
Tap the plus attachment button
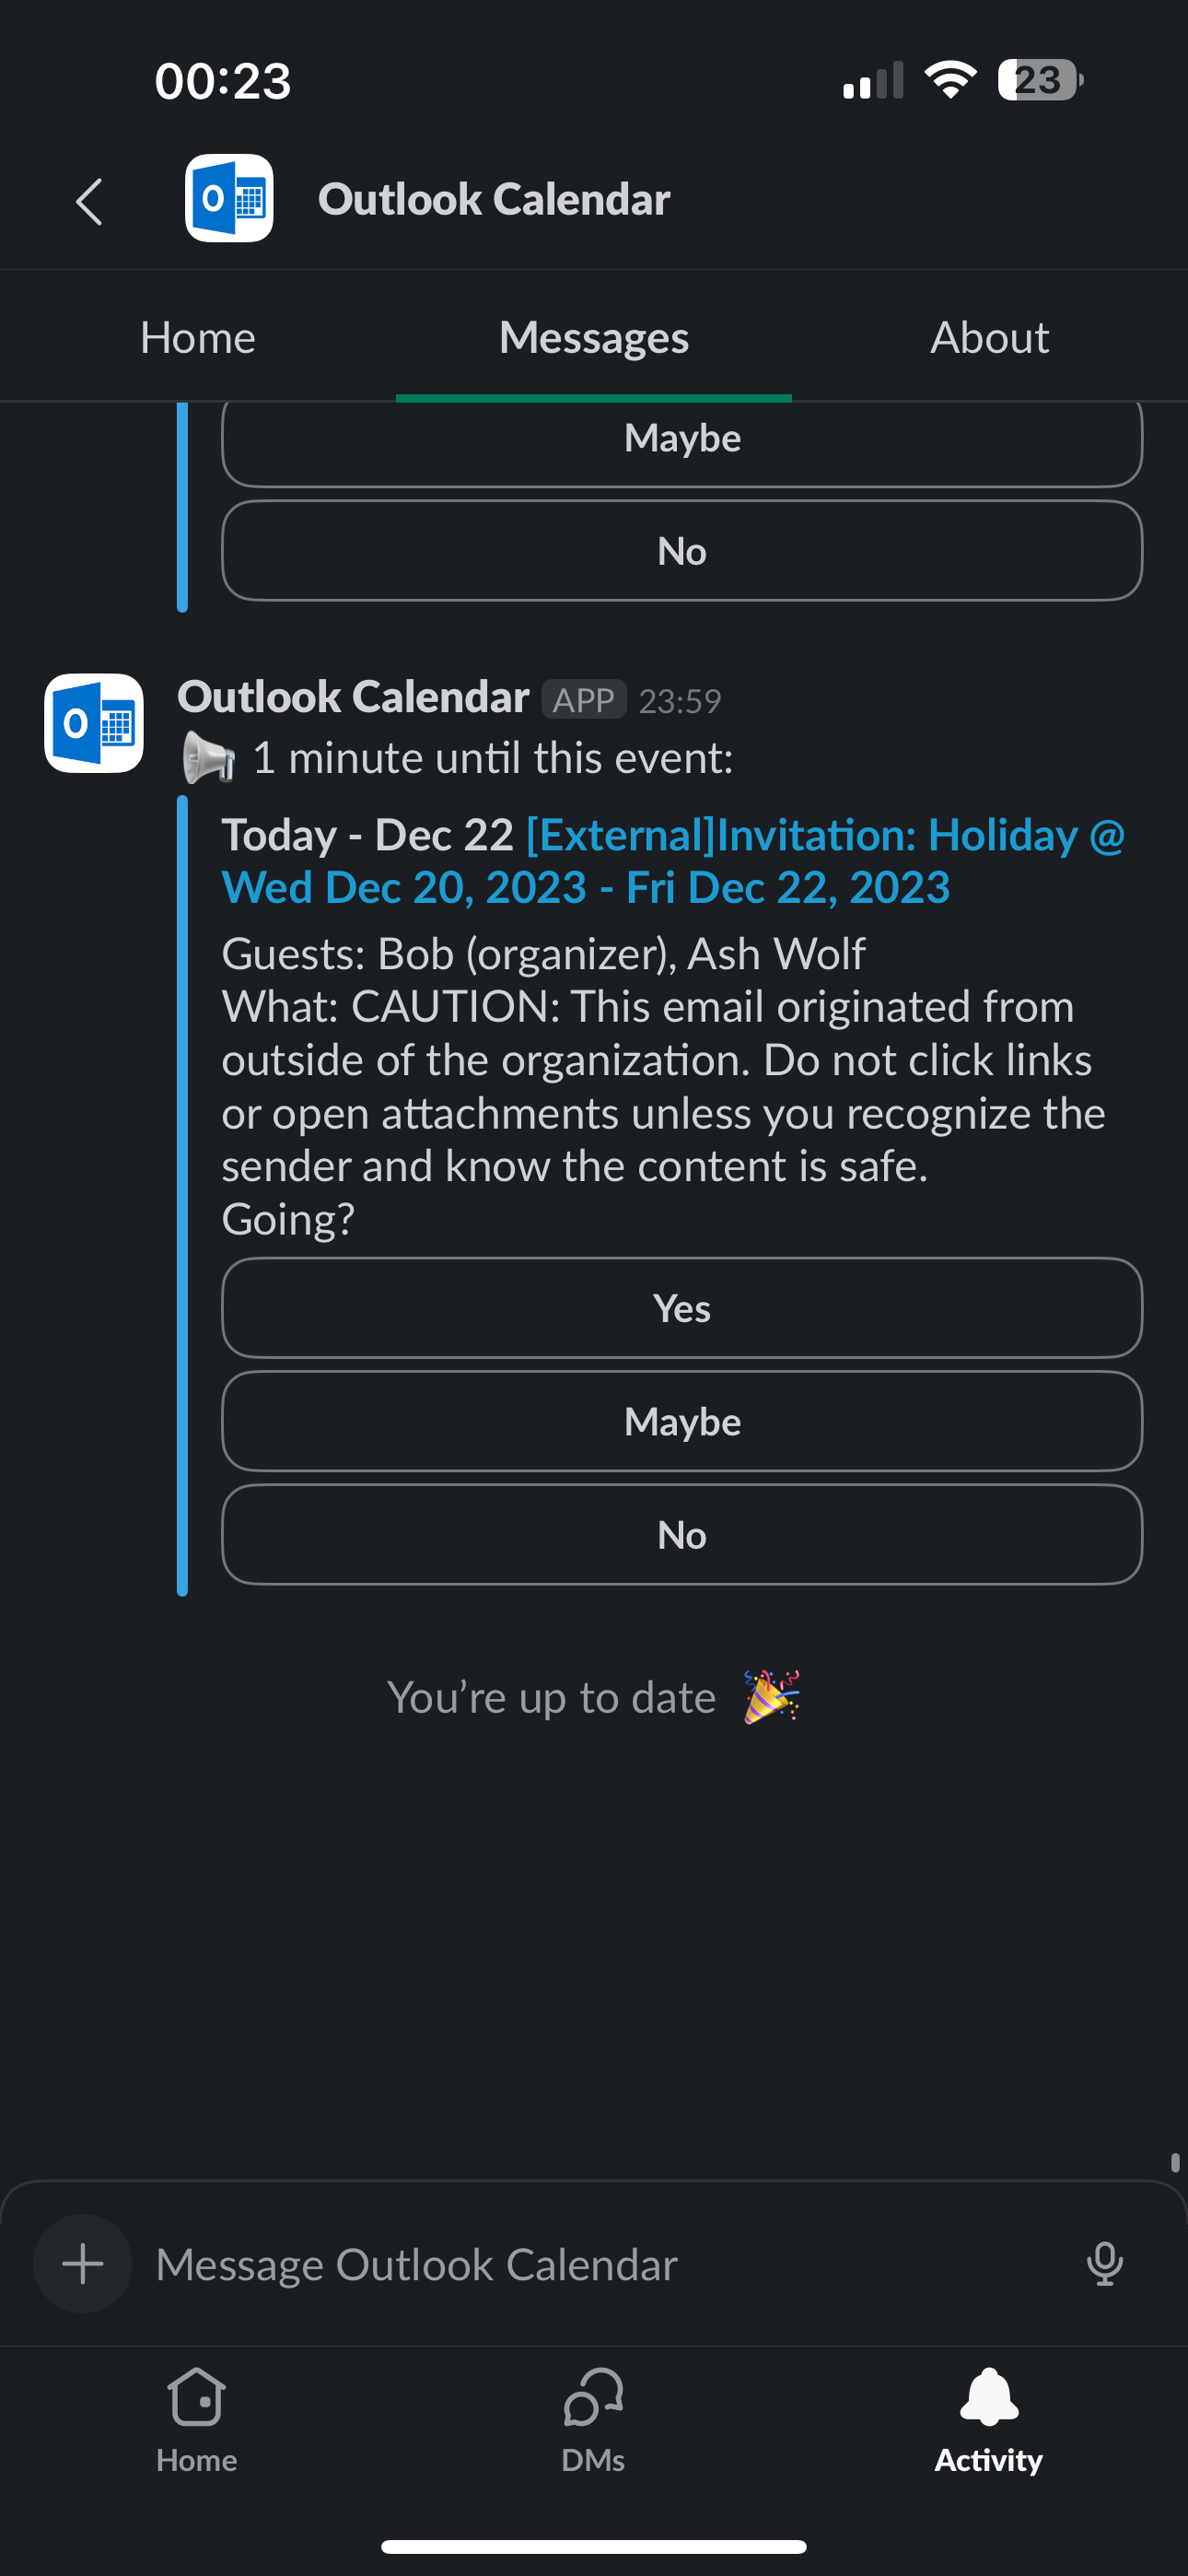point(83,2263)
